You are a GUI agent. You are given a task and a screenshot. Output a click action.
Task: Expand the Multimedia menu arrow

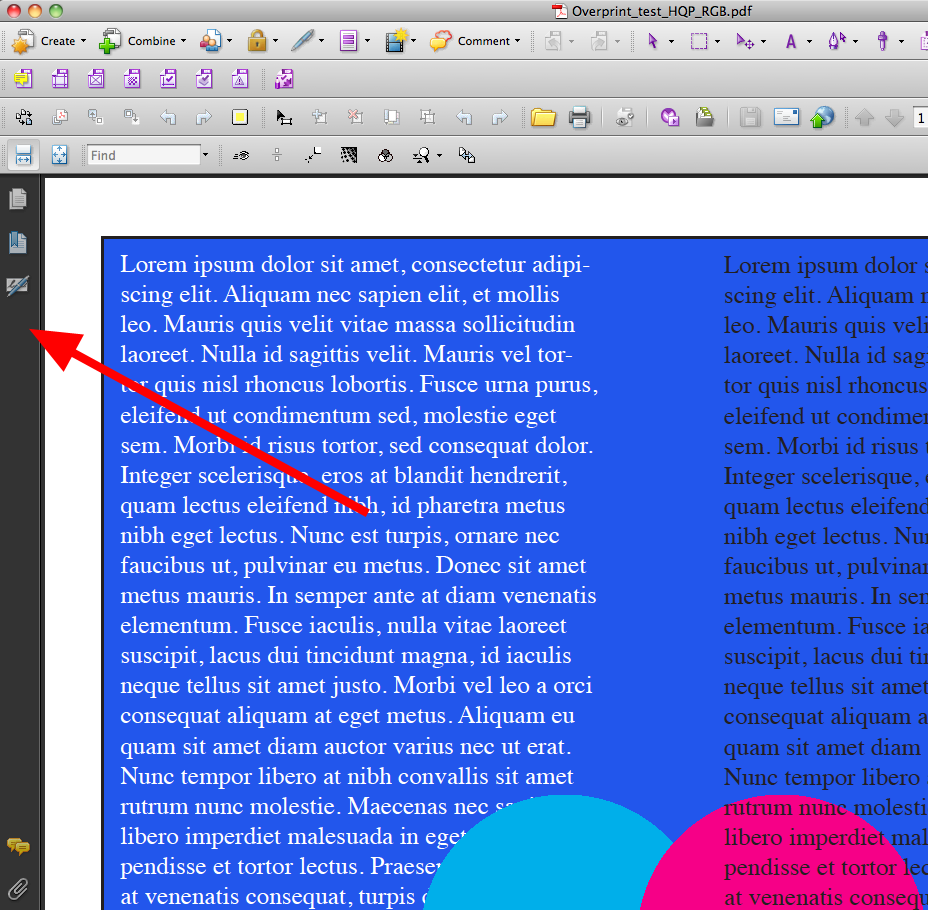(413, 41)
